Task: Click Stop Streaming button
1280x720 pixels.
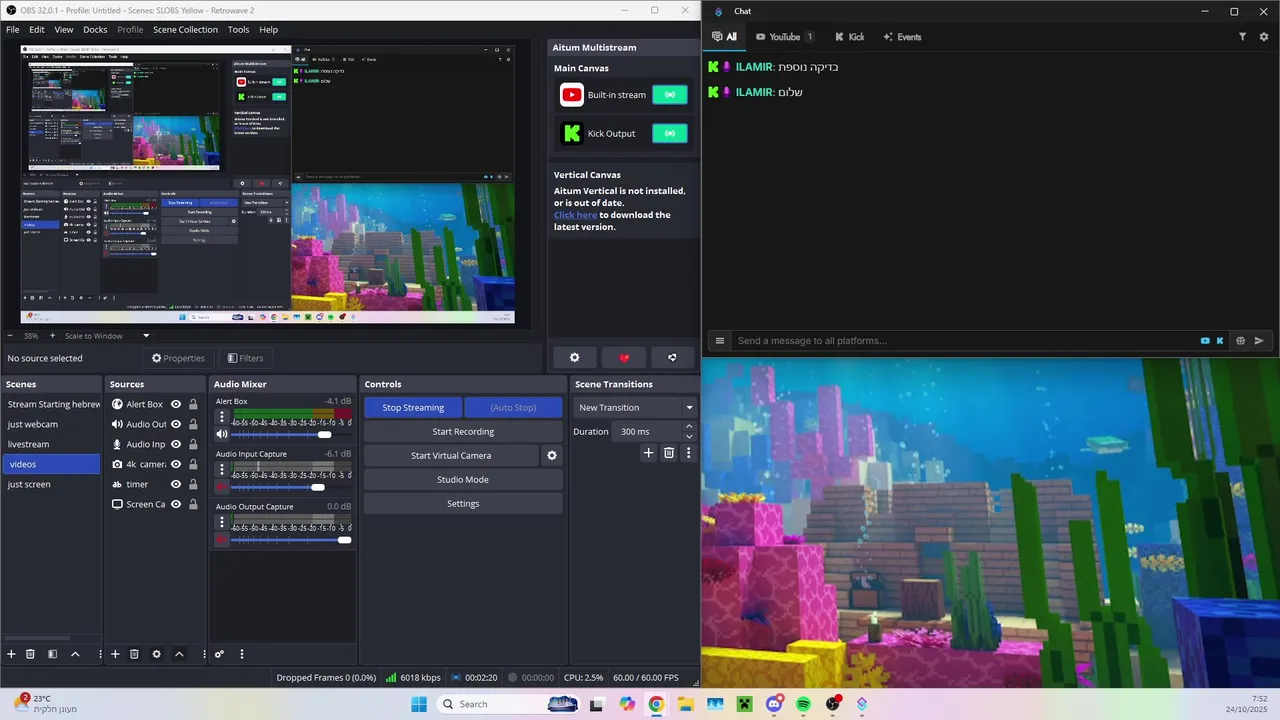Action: click(413, 407)
